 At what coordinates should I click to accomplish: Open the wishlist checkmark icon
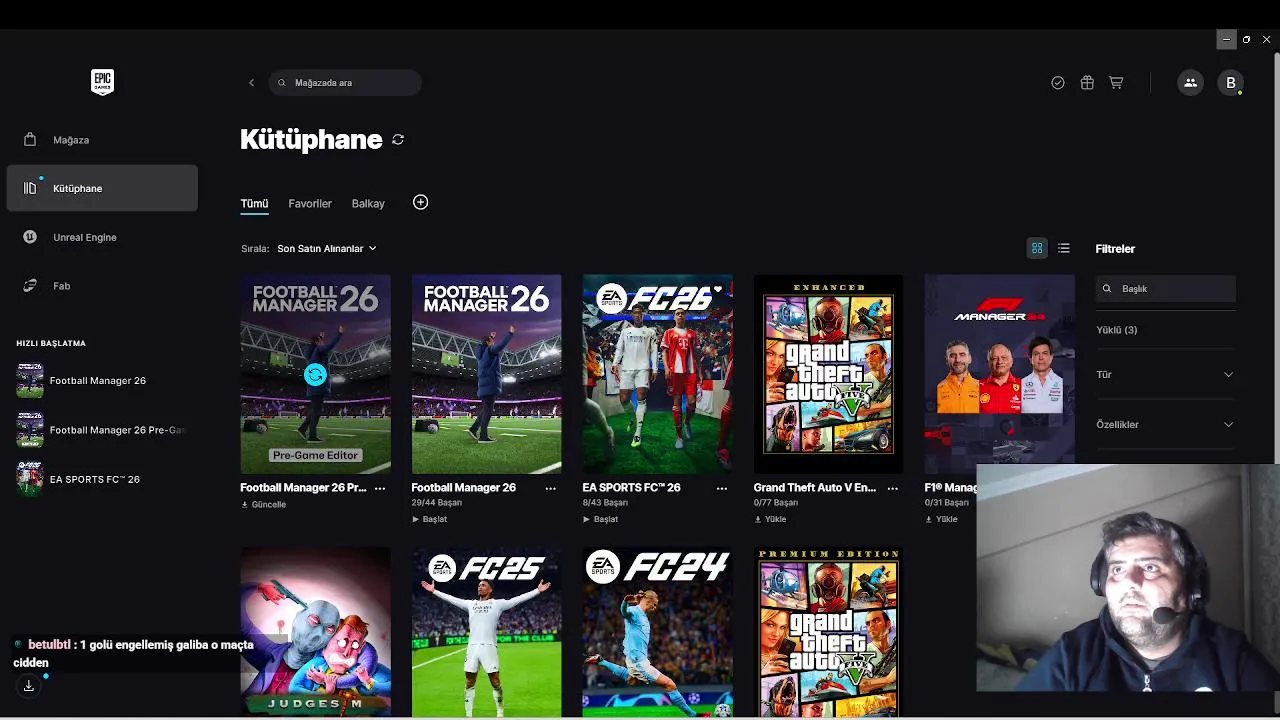[1058, 83]
